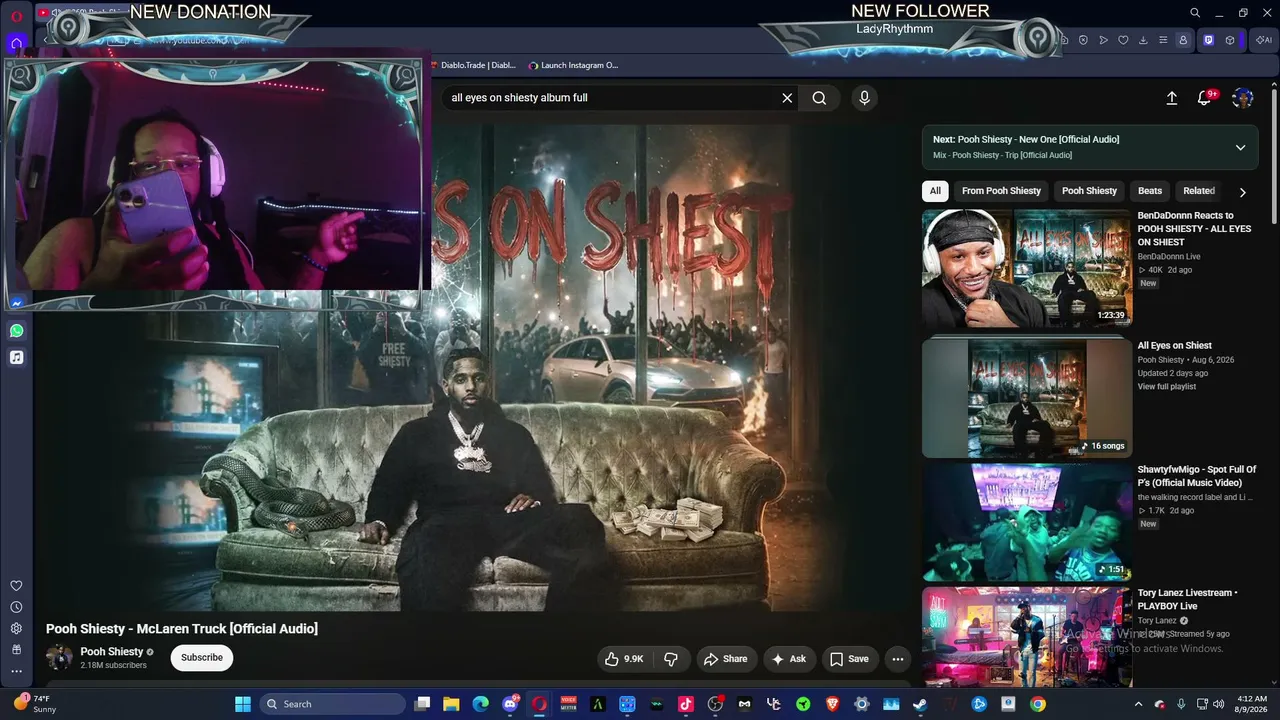Image resolution: width=1280 pixels, height=720 pixels.
Task: Open Opera My Flow send icon
Action: tap(1103, 40)
